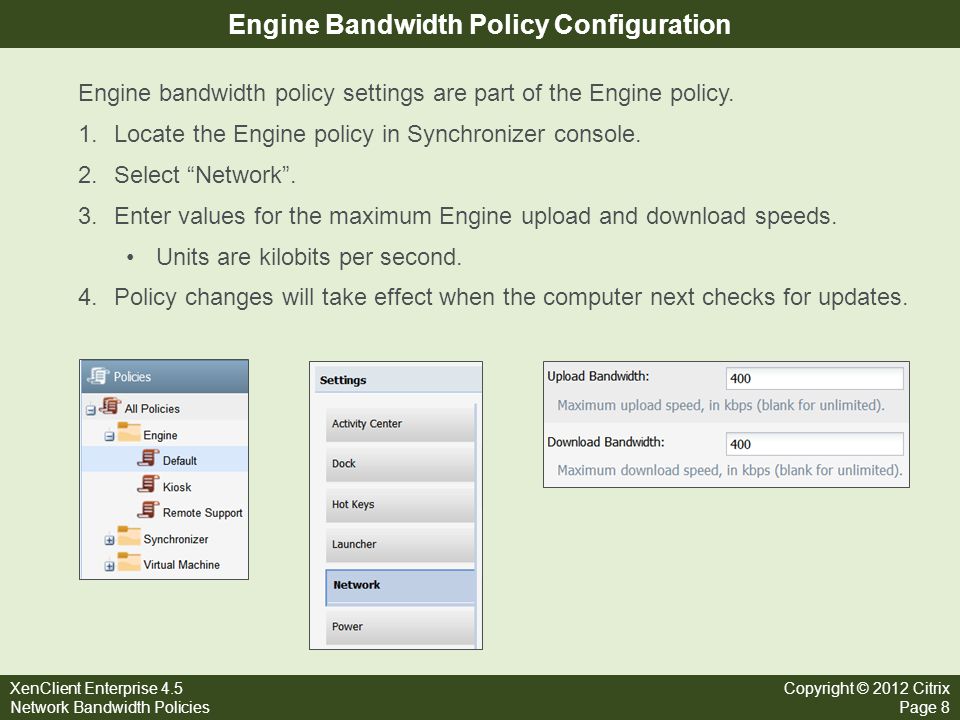Viewport: 960px width, 720px height.
Task: Click the XenClient Enterprise 4.5 footer text
Action: click(x=96, y=688)
